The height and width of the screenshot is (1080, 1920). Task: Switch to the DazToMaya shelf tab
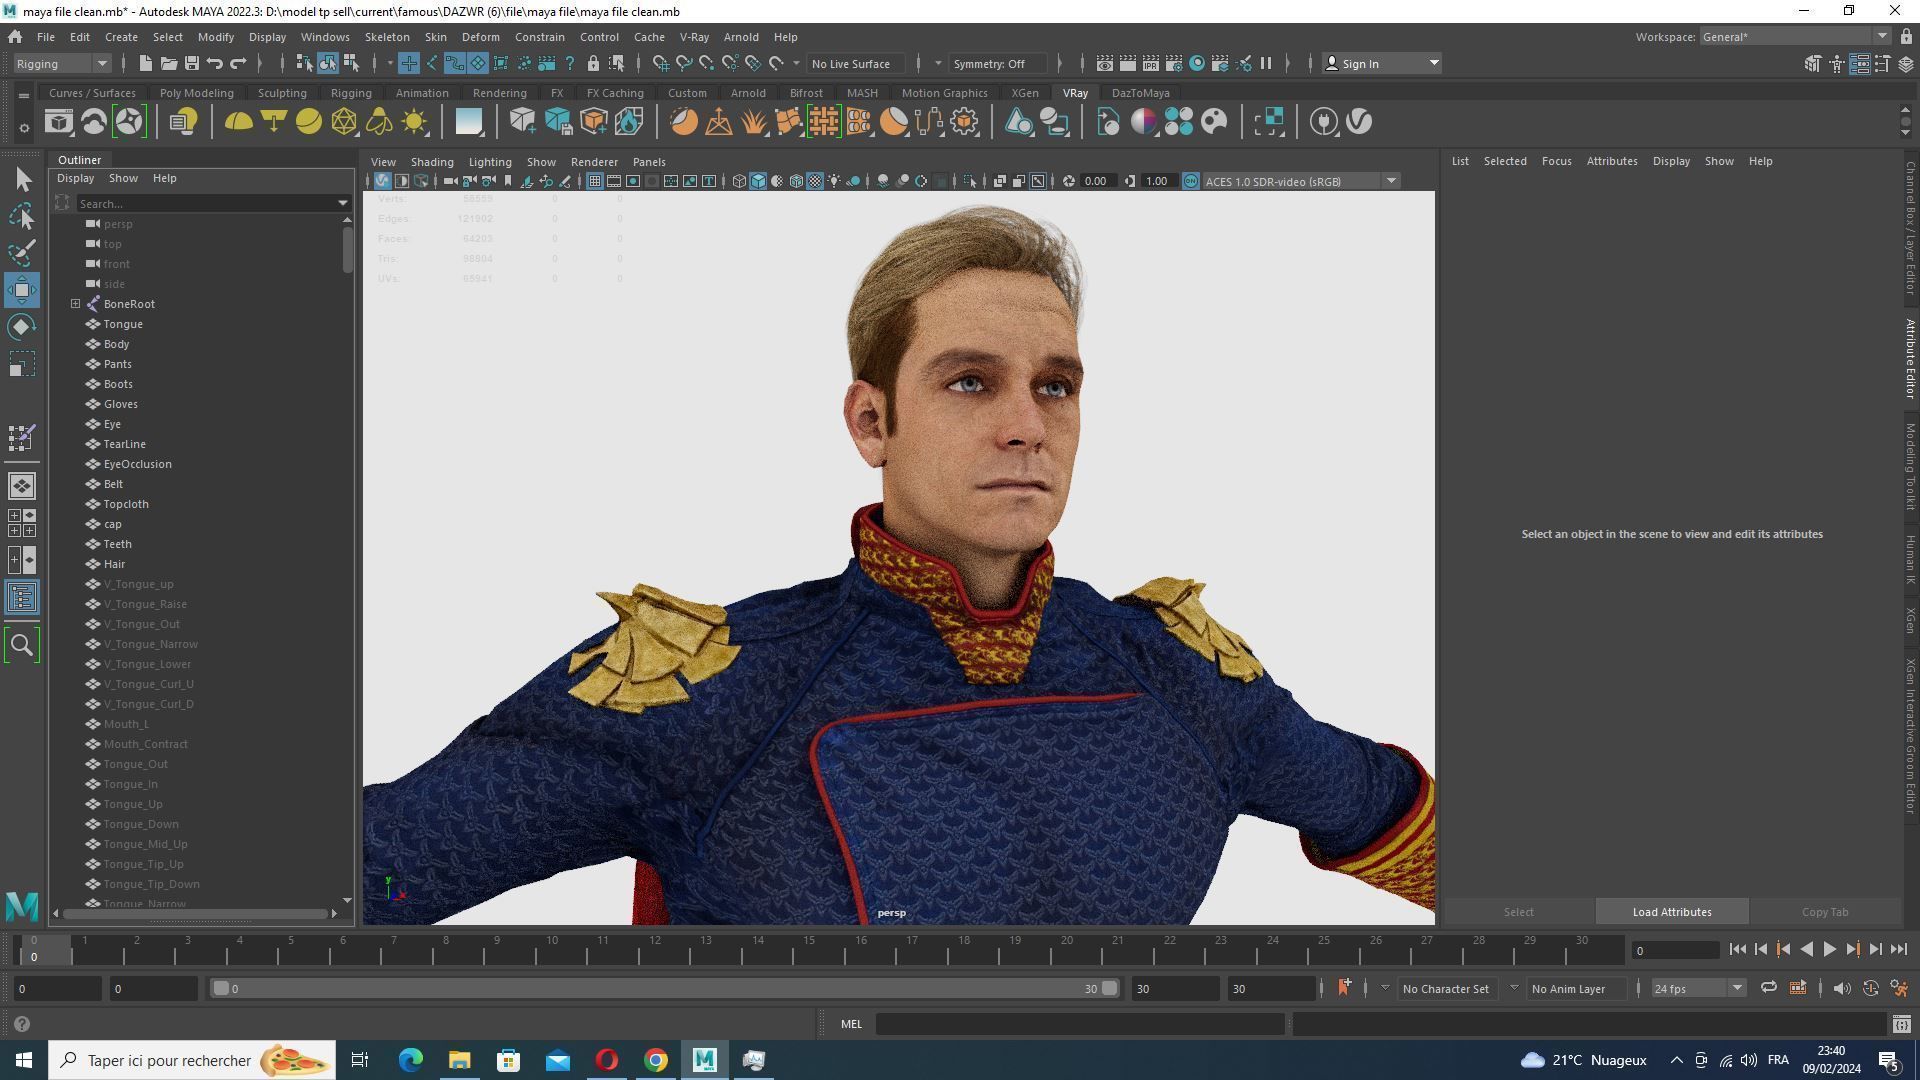(1140, 93)
